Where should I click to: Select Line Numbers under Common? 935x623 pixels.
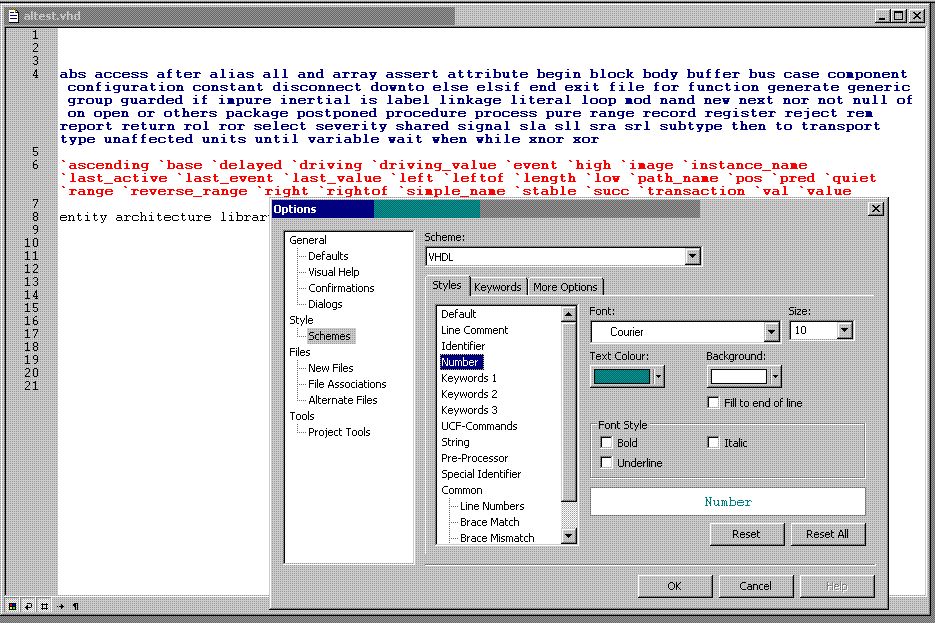(492, 506)
